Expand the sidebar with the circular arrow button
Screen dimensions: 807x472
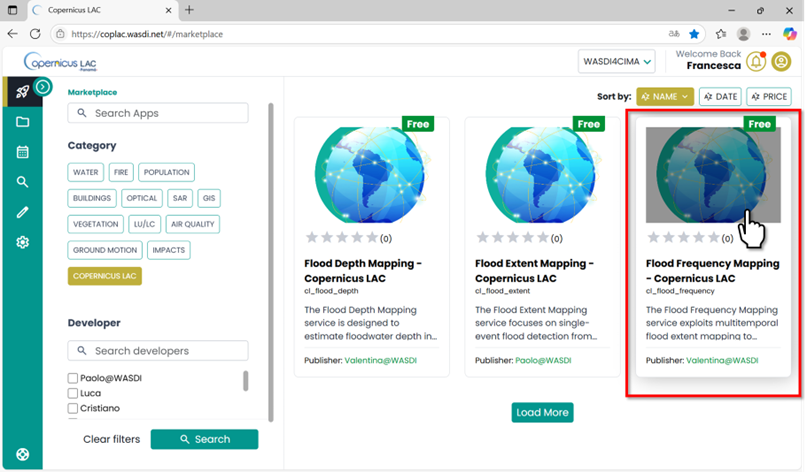click(43, 86)
